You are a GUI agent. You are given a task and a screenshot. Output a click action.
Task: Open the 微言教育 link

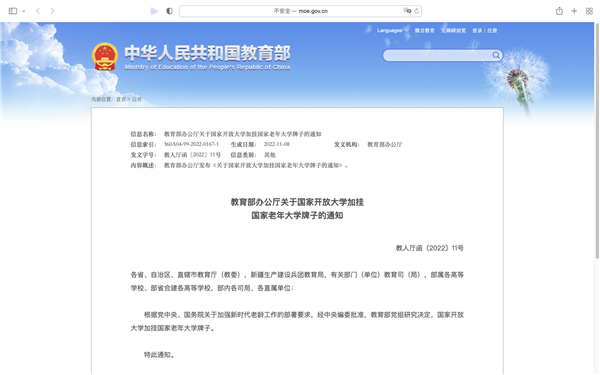[425, 31]
